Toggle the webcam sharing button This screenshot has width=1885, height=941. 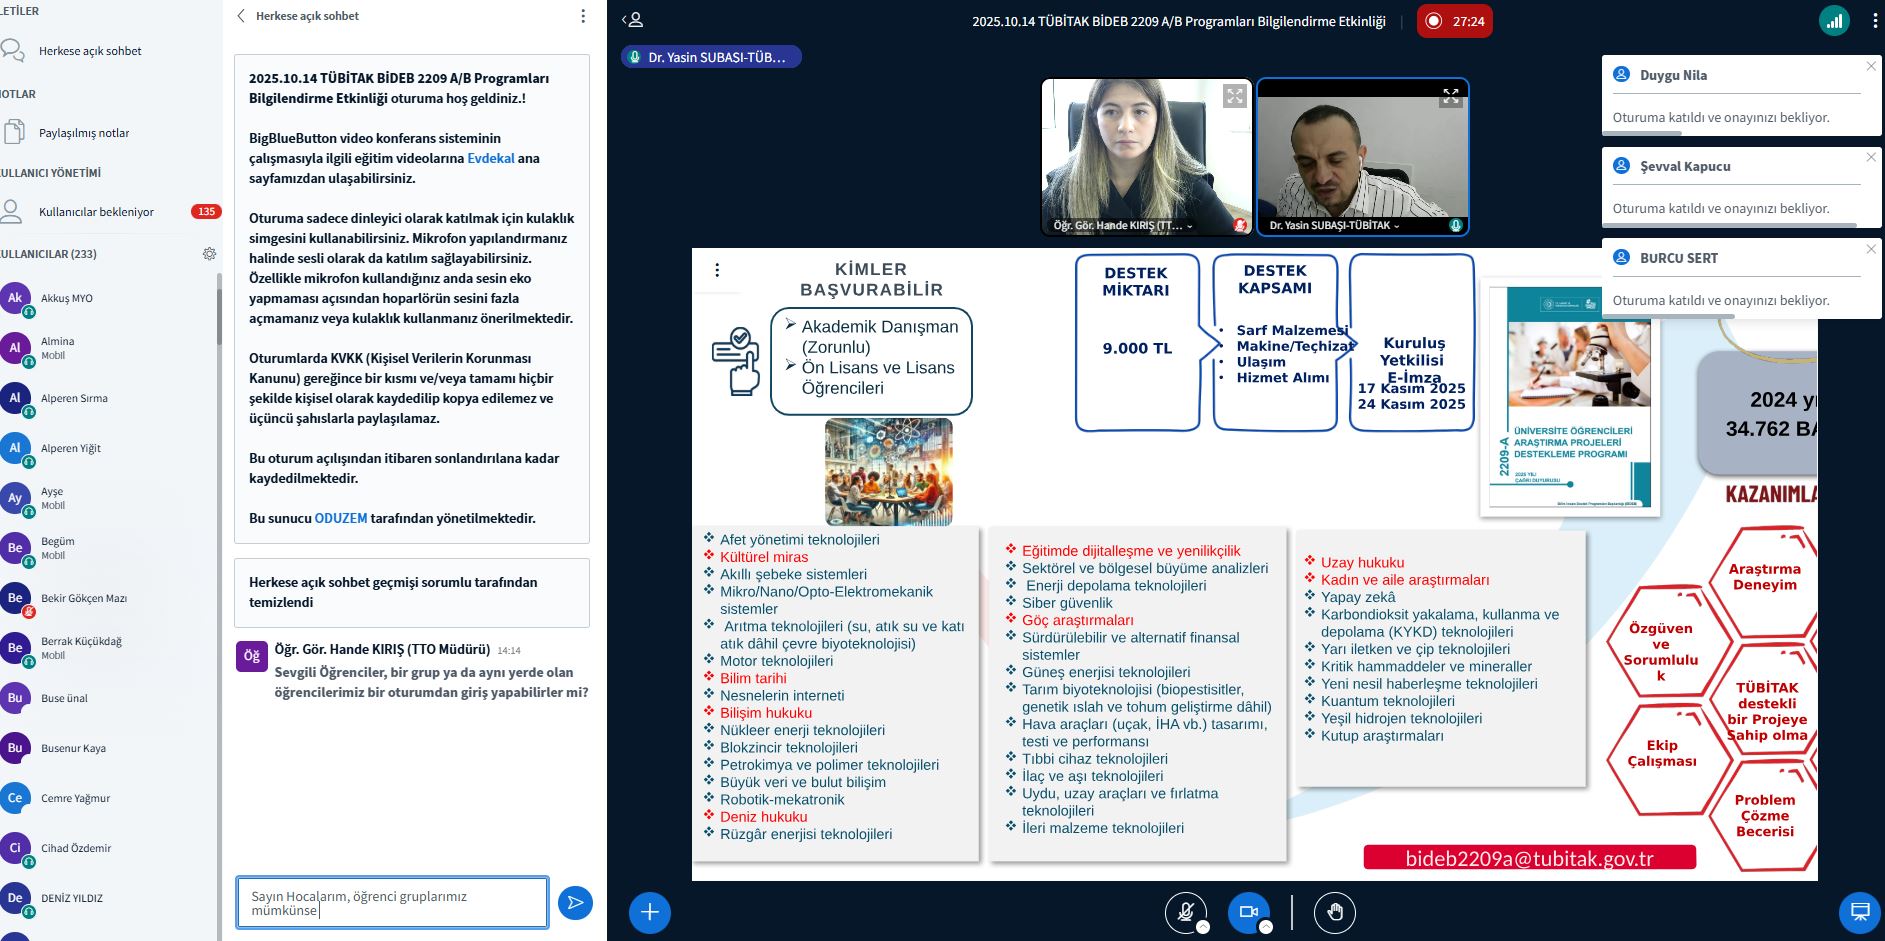tap(1248, 912)
